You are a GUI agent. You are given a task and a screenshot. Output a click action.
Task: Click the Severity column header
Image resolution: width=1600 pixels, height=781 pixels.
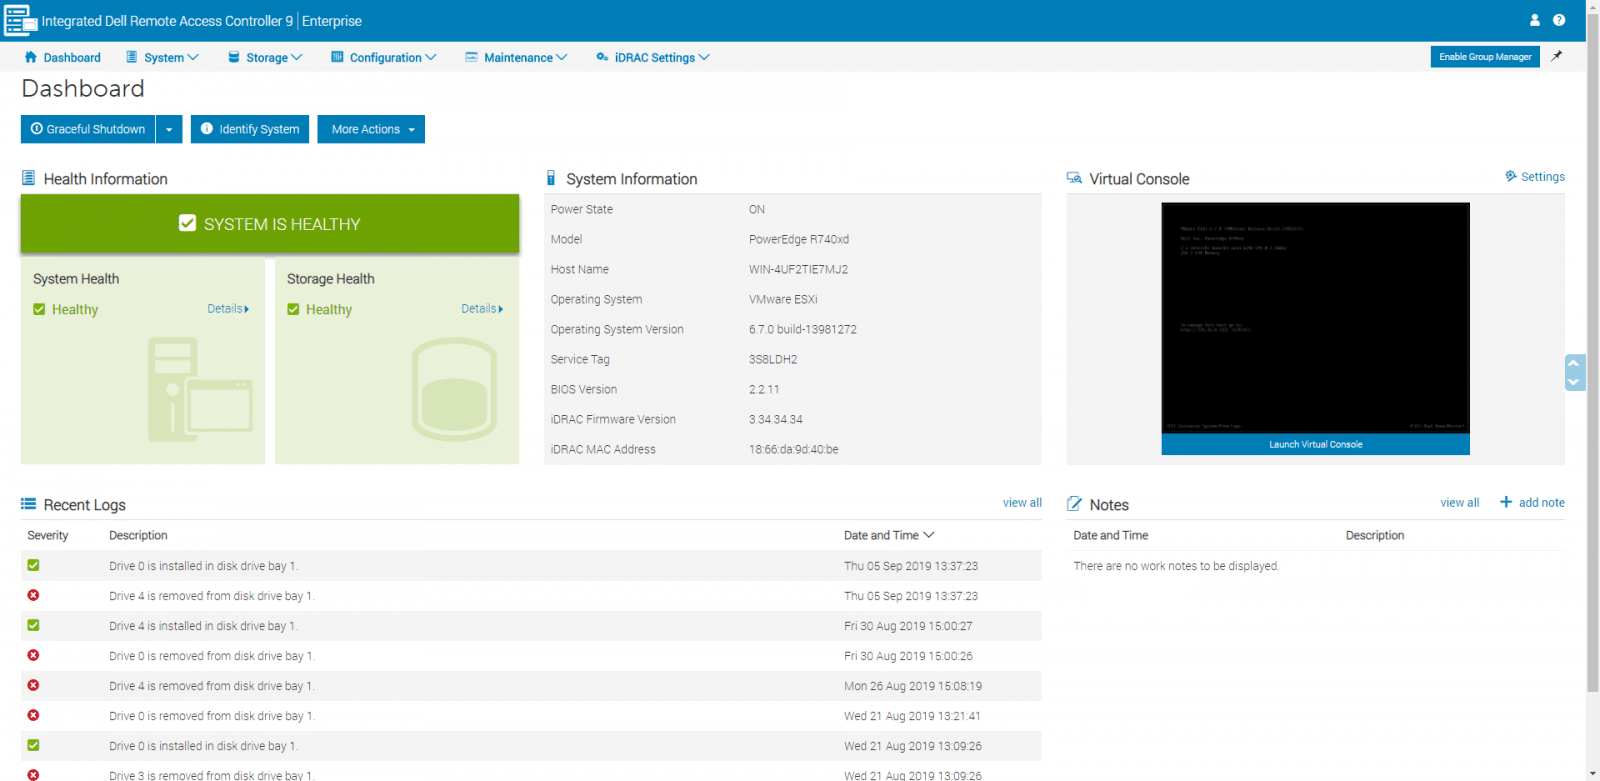click(x=48, y=535)
